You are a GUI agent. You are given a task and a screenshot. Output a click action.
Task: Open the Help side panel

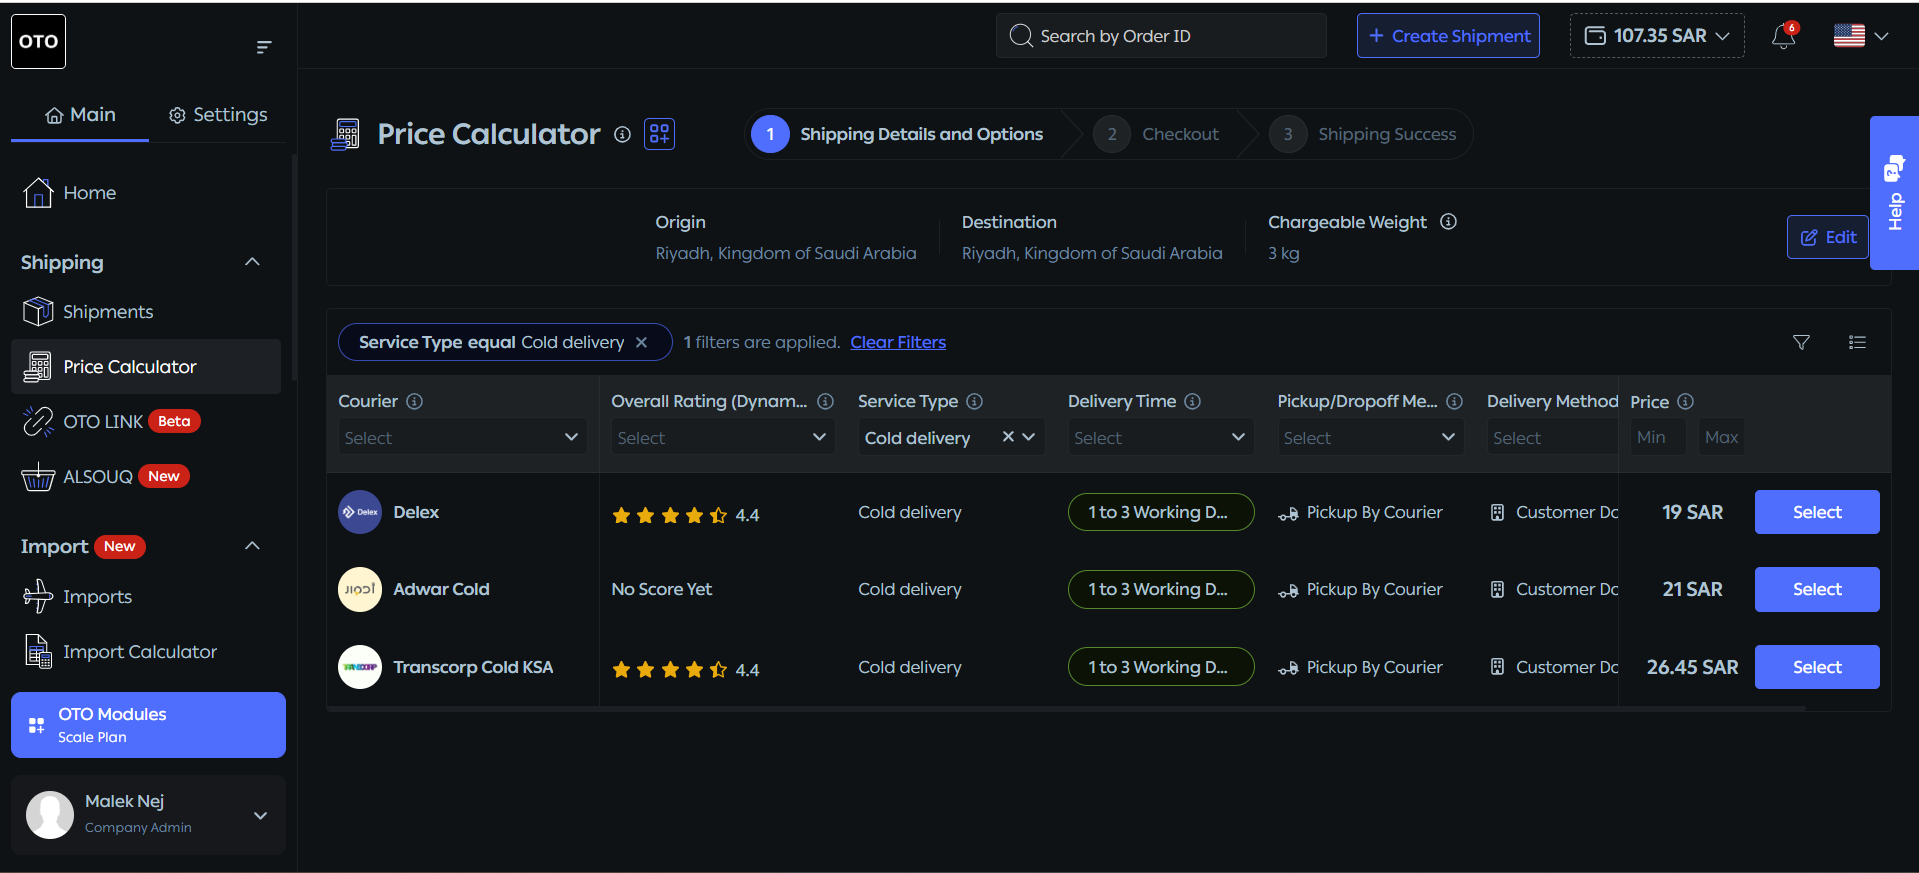tap(1894, 193)
